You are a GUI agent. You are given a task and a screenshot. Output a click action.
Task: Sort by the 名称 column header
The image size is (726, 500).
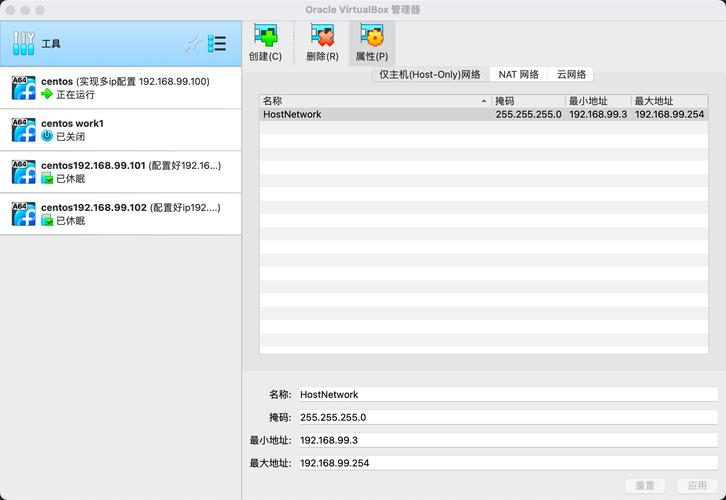coord(375,101)
